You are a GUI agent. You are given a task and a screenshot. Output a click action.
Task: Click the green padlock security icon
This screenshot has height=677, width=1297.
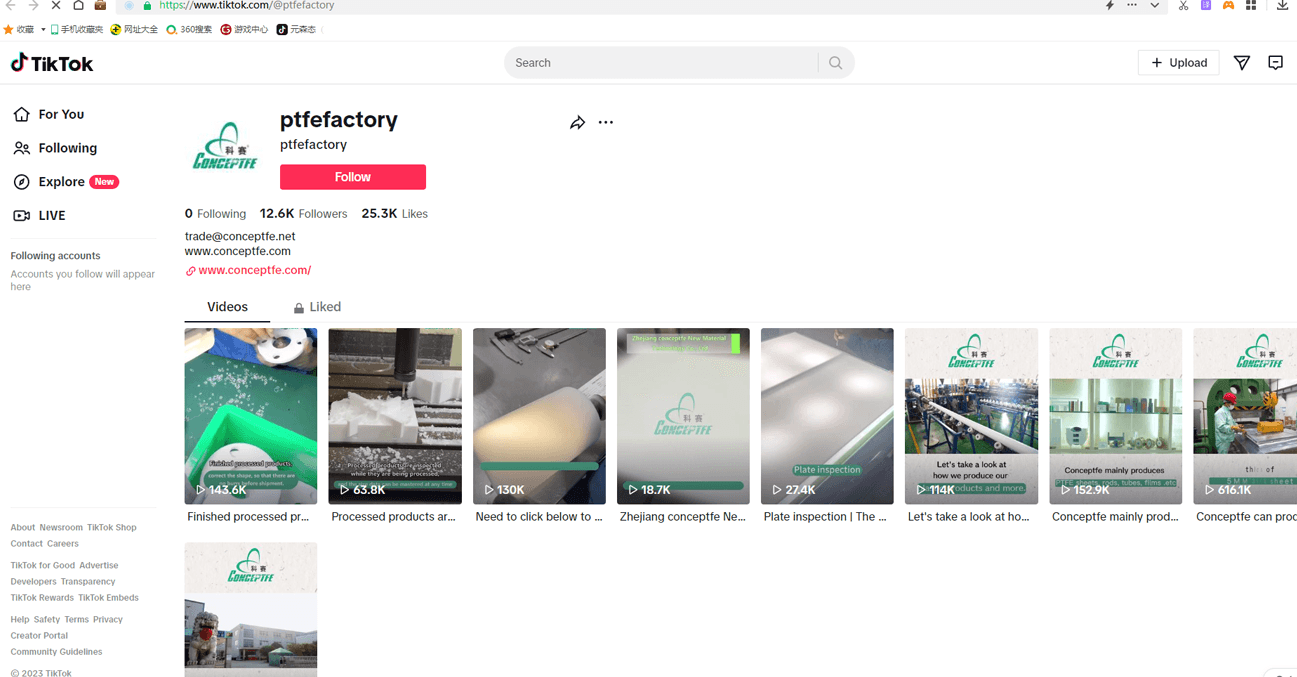point(148,5)
